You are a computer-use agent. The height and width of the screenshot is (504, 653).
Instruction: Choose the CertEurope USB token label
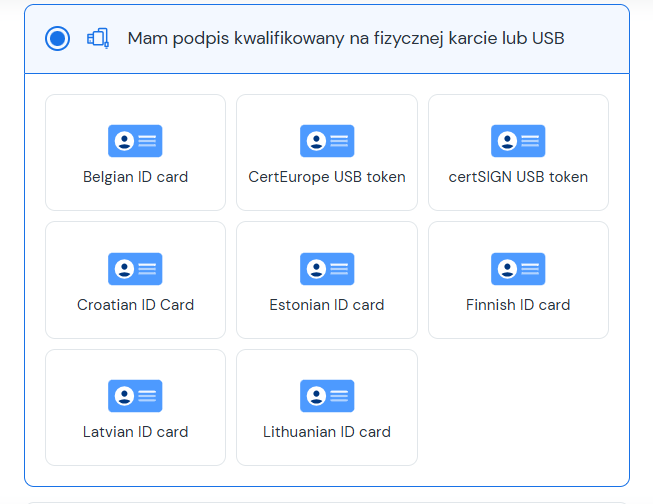327,177
